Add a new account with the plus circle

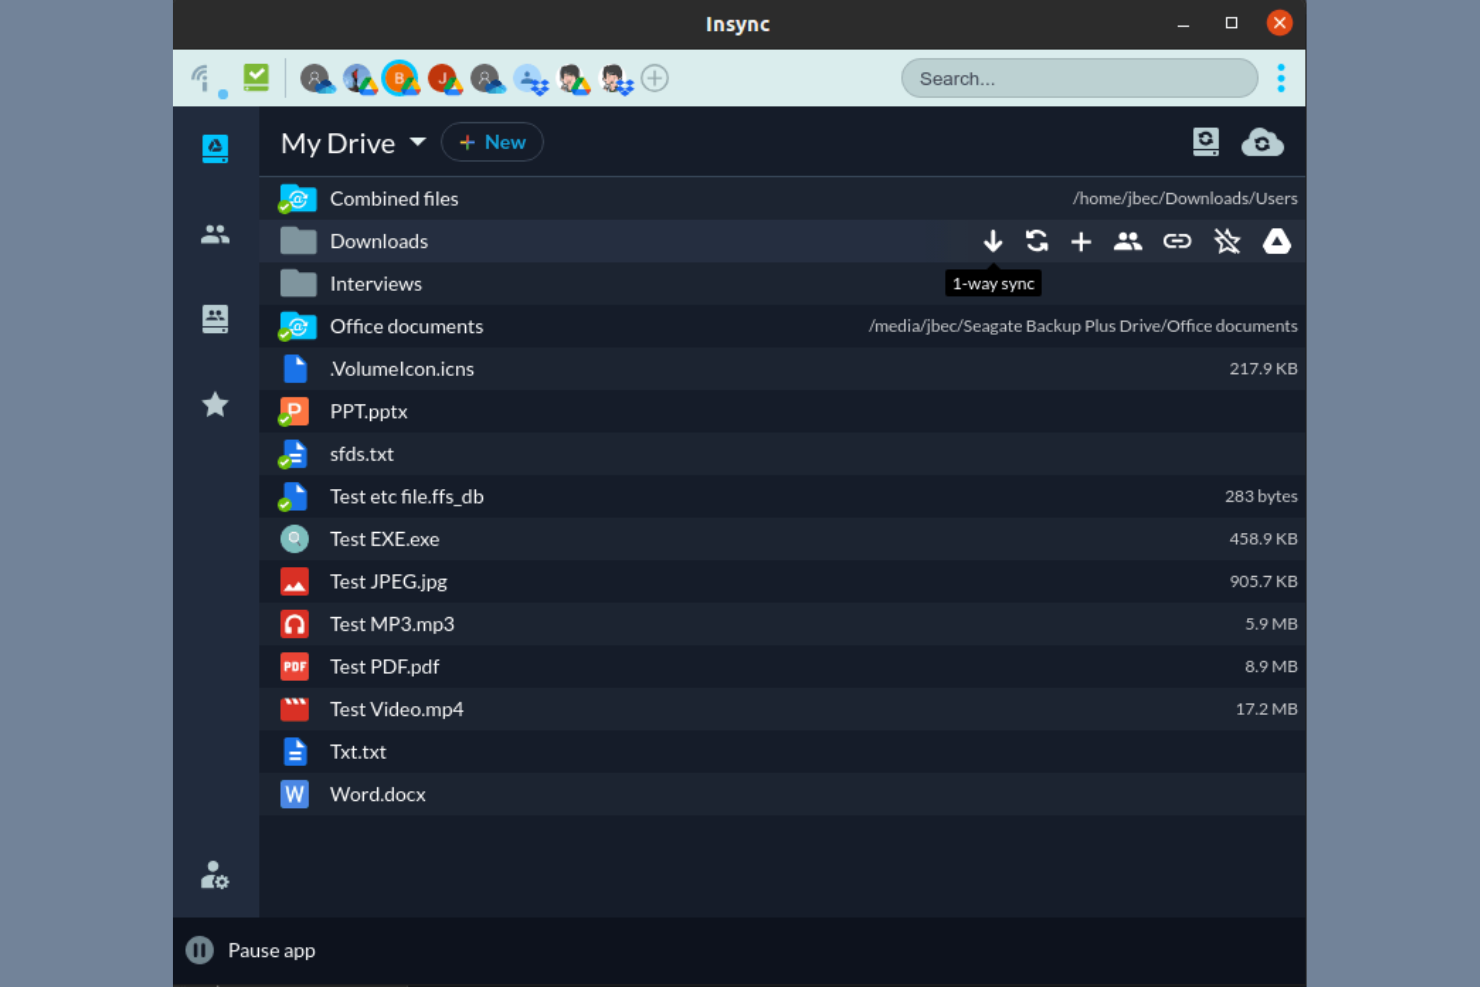655,78
